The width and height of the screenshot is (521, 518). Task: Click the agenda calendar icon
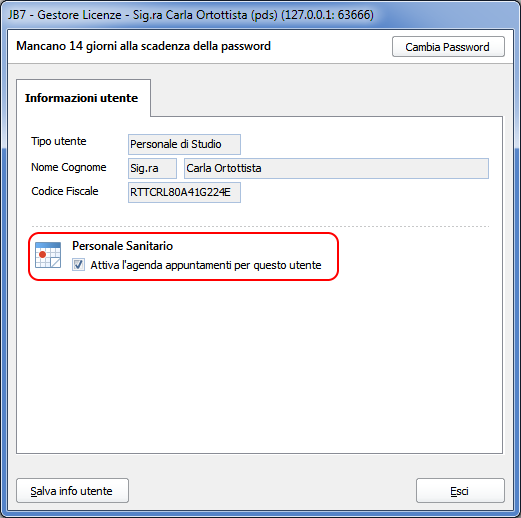[x=48, y=255]
